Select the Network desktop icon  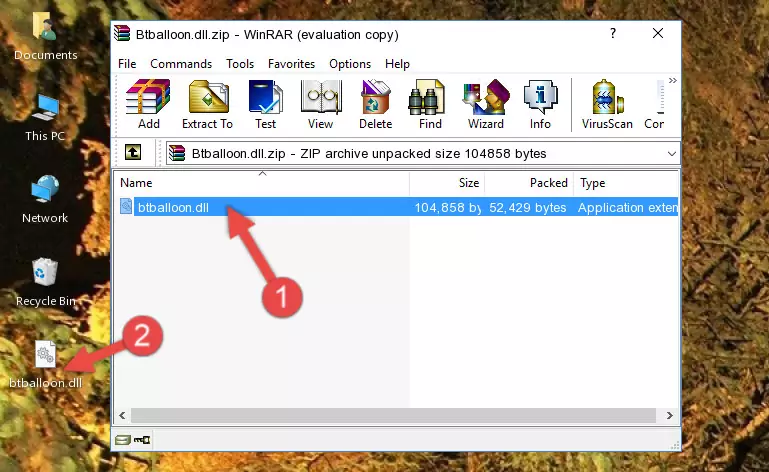(45, 200)
